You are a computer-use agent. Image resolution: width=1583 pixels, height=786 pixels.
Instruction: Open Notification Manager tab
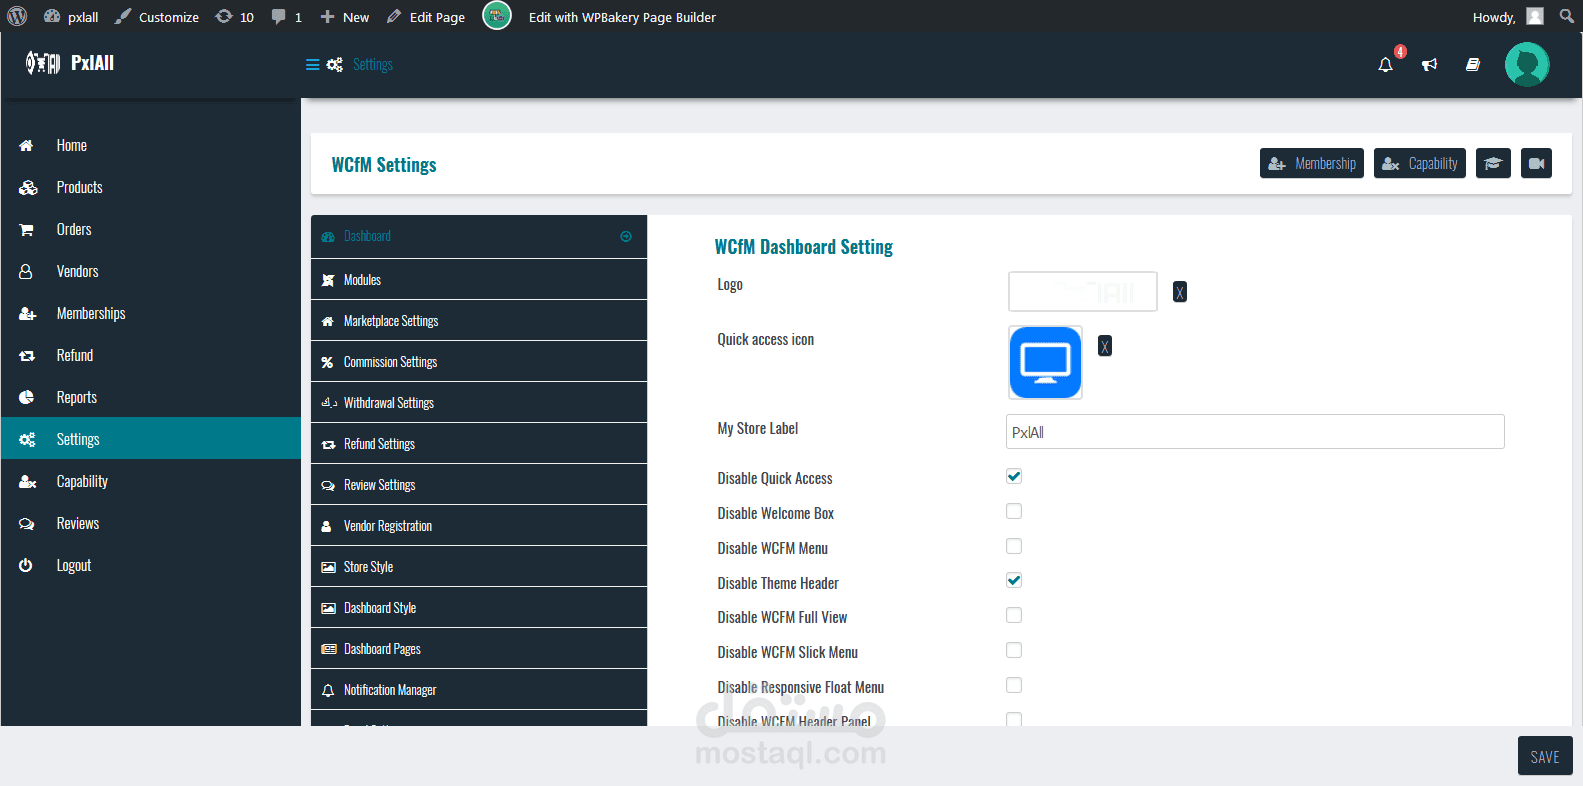479,690
